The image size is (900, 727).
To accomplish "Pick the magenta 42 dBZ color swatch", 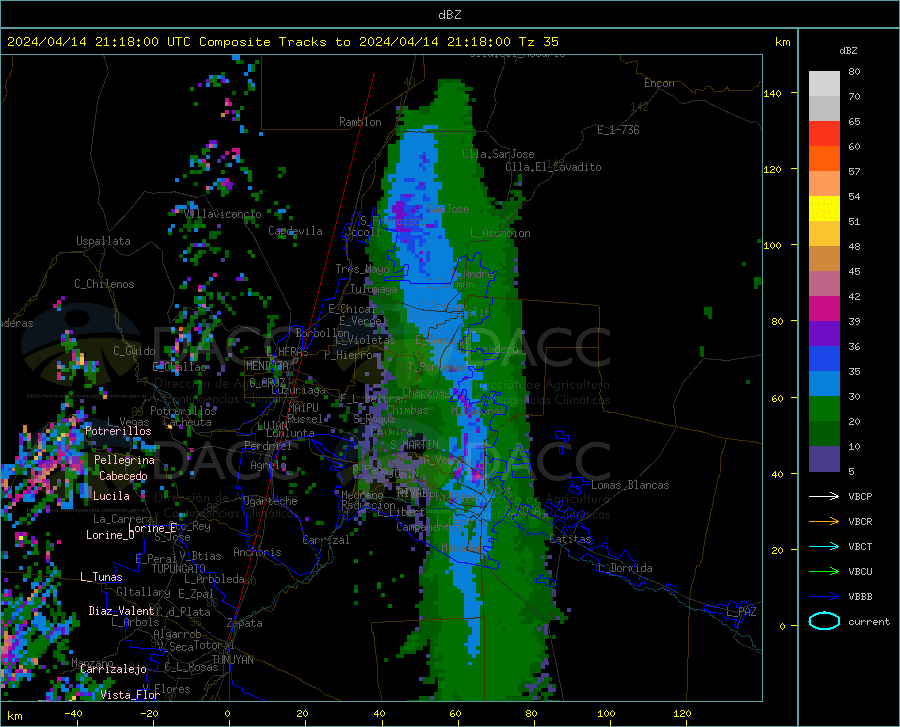I will click(824, 309).
